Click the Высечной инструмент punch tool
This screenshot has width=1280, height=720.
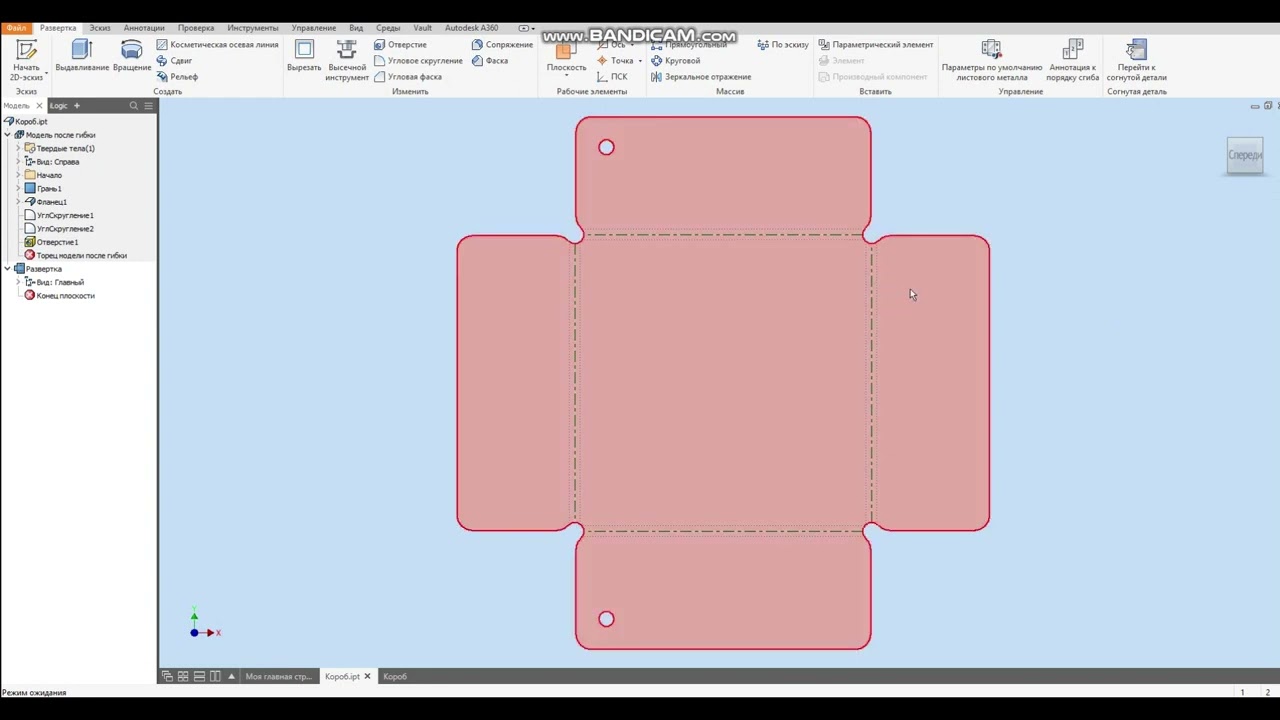[x=347, y=60]
